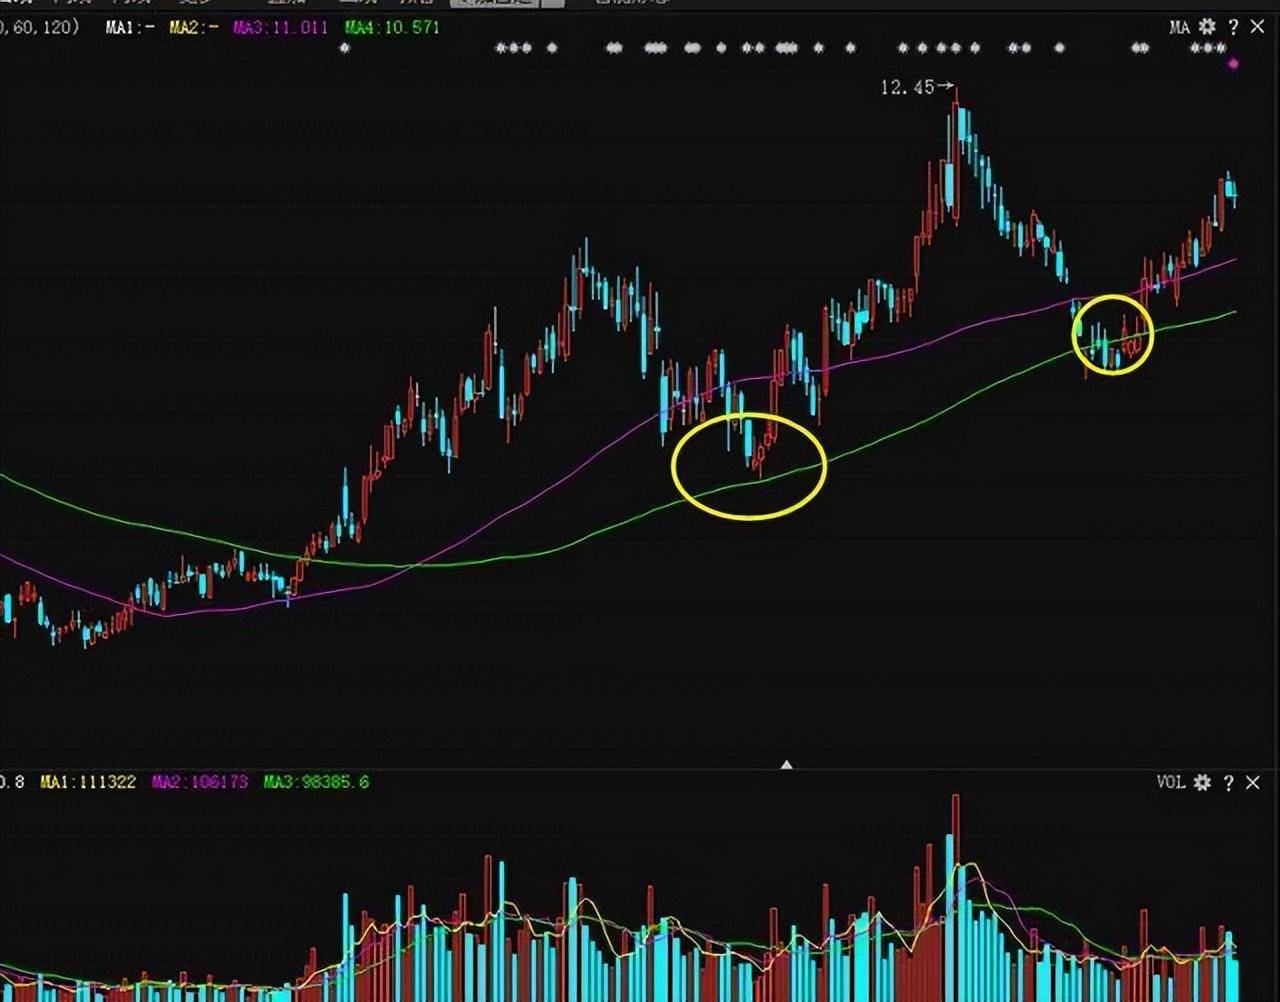
Task: Click inside the large yellow circle annotation
Action: pyautogui.click(x=749, y=466)
